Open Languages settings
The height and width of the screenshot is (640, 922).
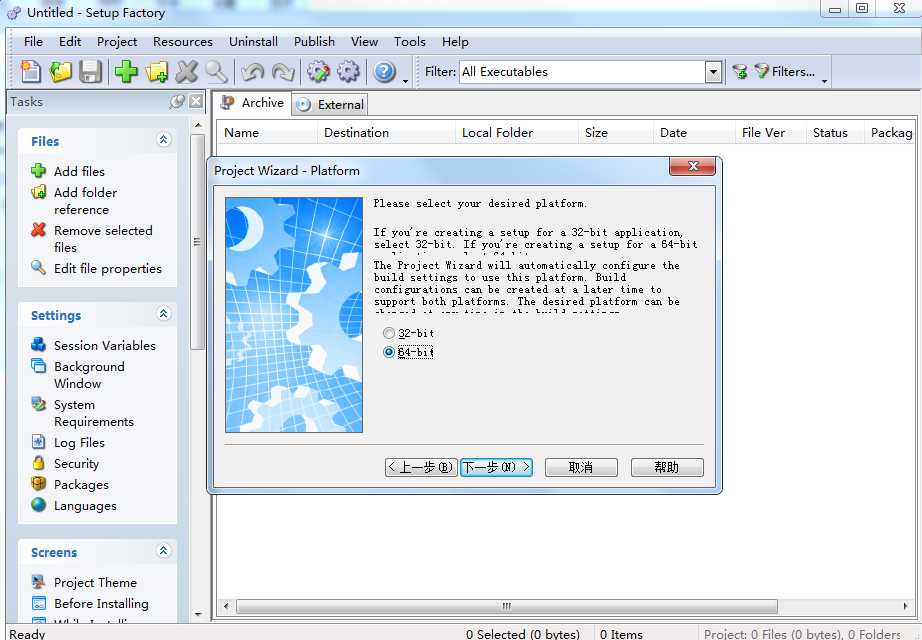point(85,506)
